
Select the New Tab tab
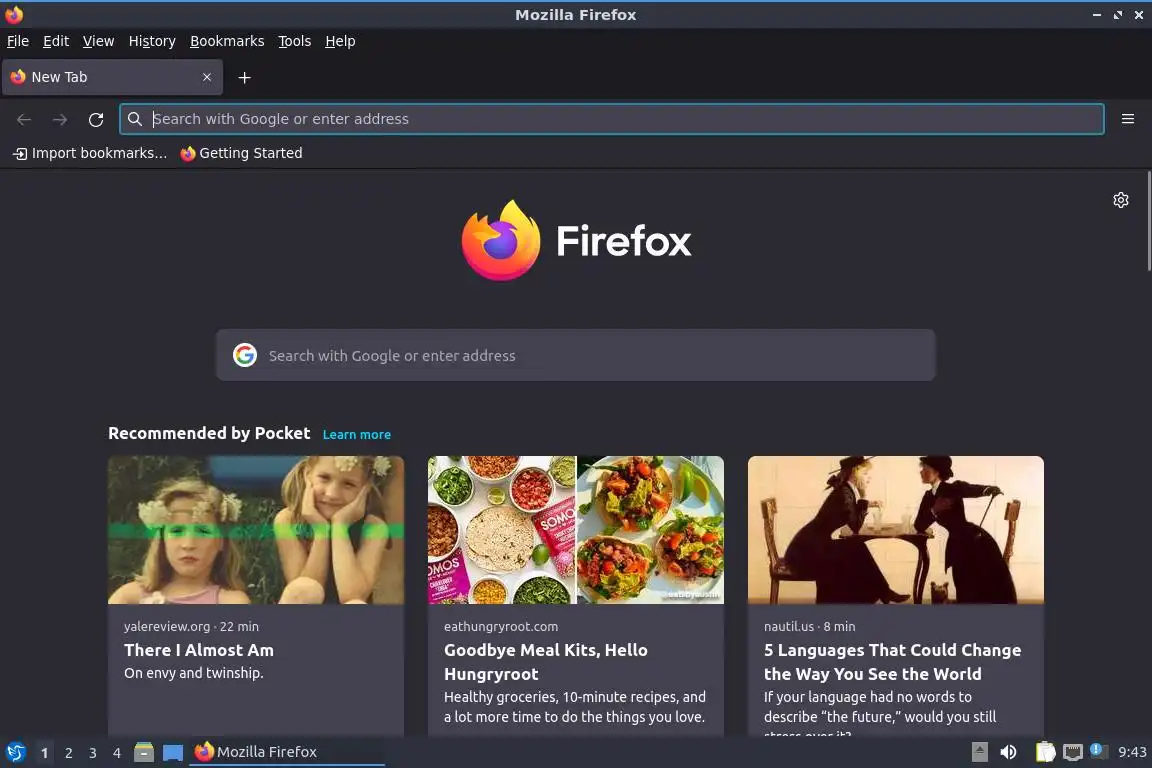point(112,77)
